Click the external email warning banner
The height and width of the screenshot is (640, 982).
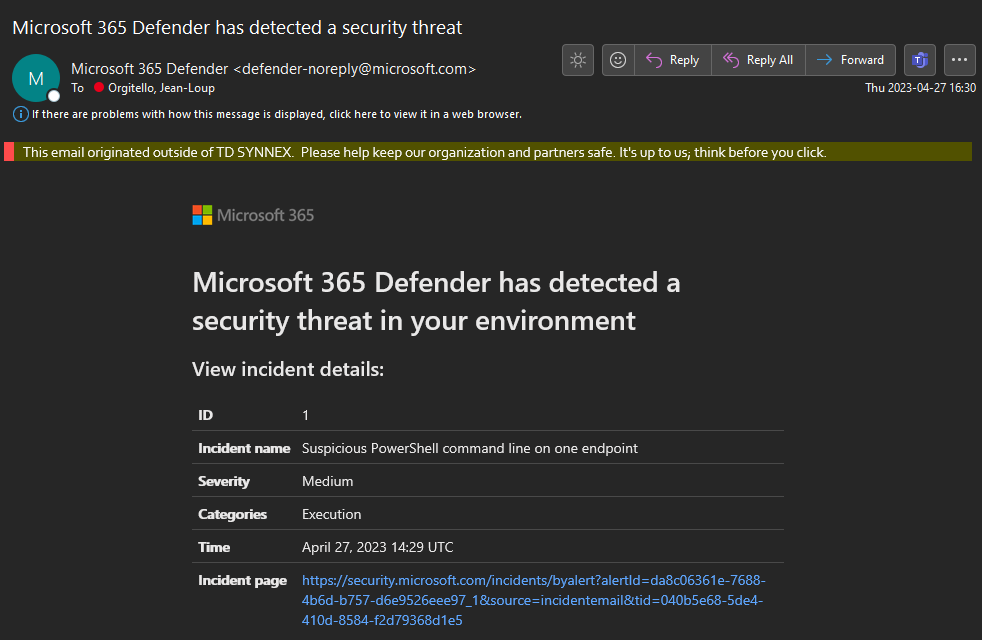(488, 152)
